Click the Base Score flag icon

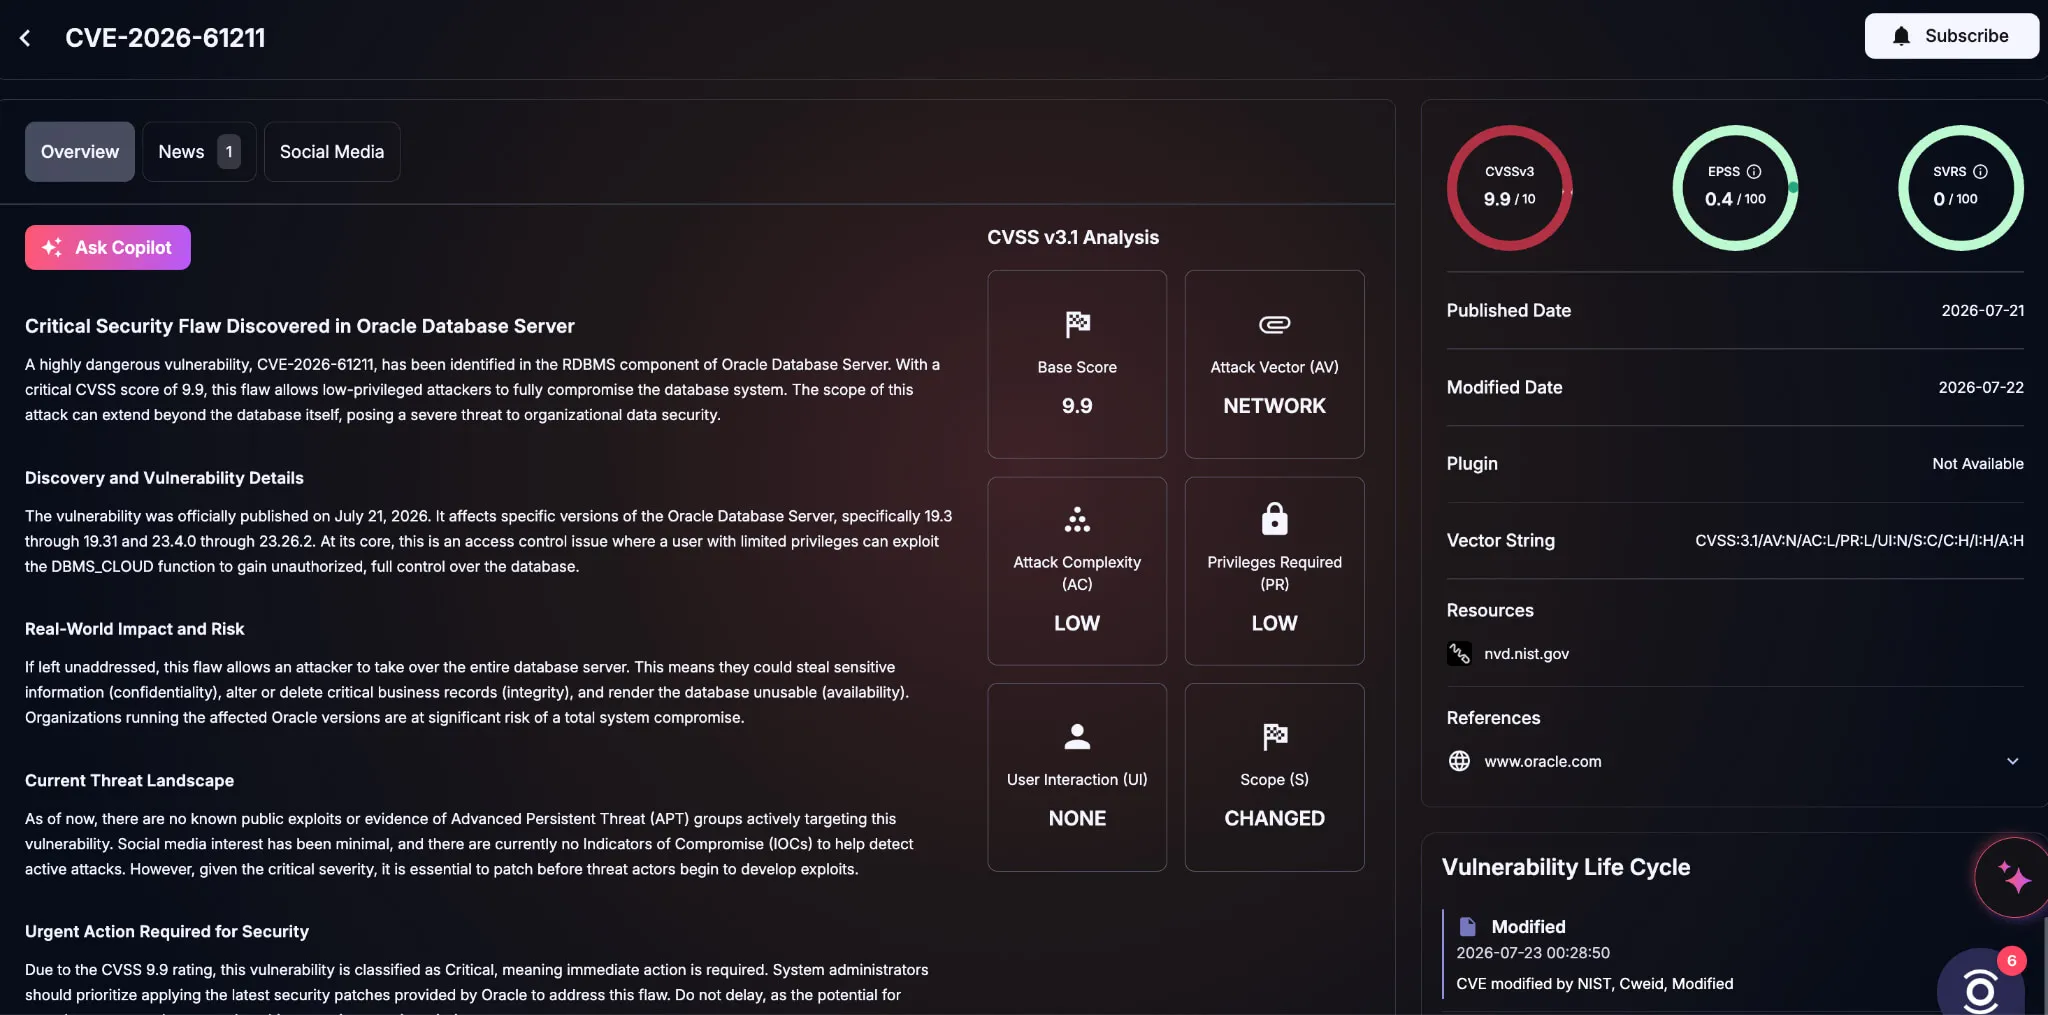[1077, 324]
